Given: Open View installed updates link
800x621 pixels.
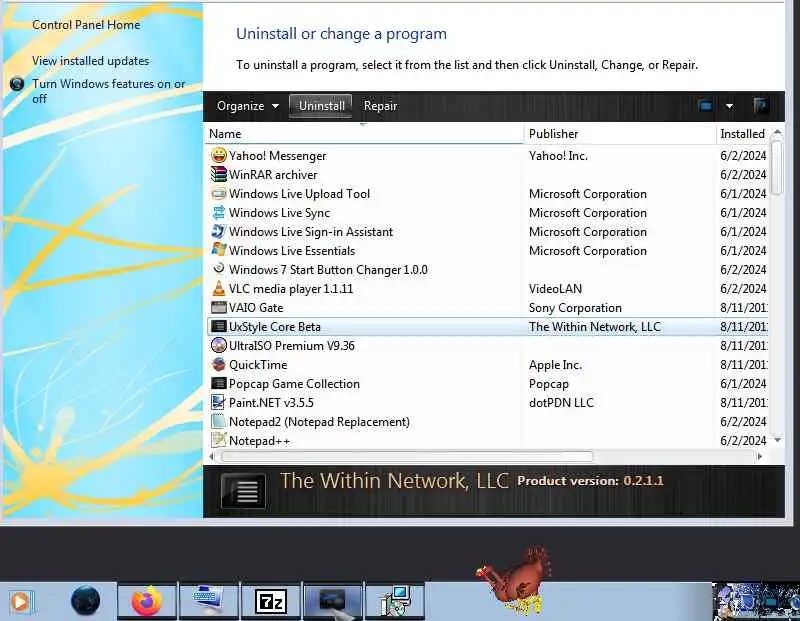Looking at the screenshot, I should [90, 61].
